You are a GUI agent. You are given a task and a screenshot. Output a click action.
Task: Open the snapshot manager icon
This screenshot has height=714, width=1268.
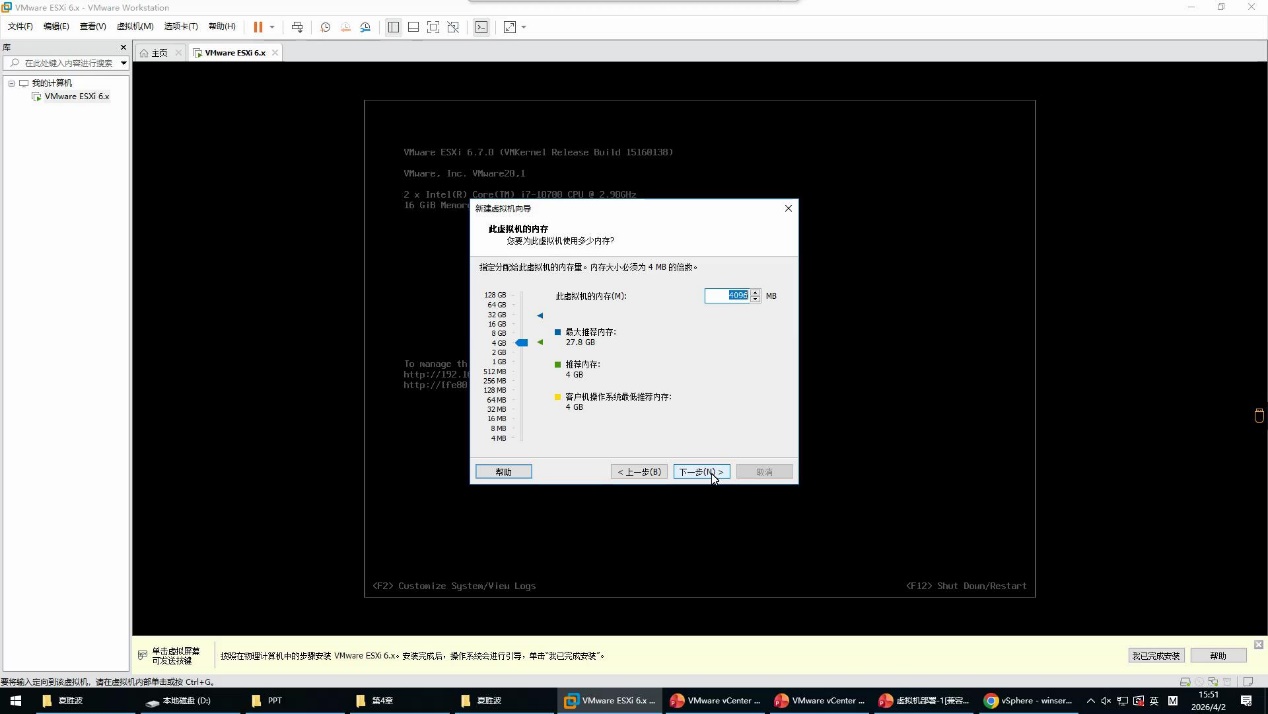(x=365, y=27)
